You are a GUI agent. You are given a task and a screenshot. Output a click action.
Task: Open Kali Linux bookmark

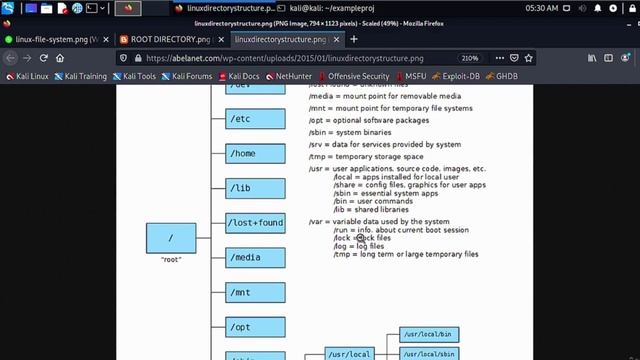(x=27, y=76)
